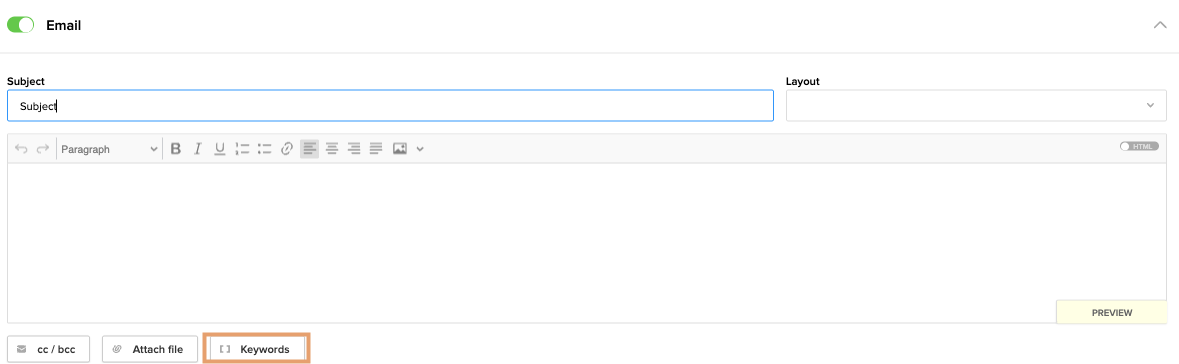Screen dimensions: 1179x364
Task: Open the Layout dropdown
Action: pos(976,105)
